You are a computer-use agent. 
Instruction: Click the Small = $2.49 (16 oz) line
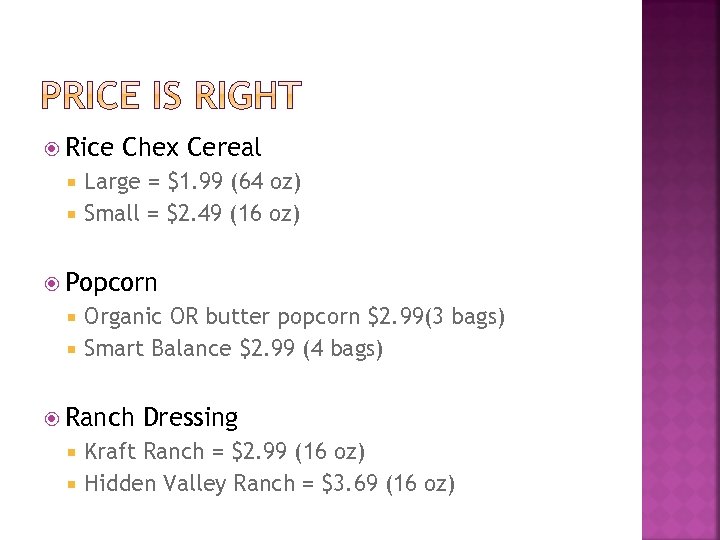(192, 214)
